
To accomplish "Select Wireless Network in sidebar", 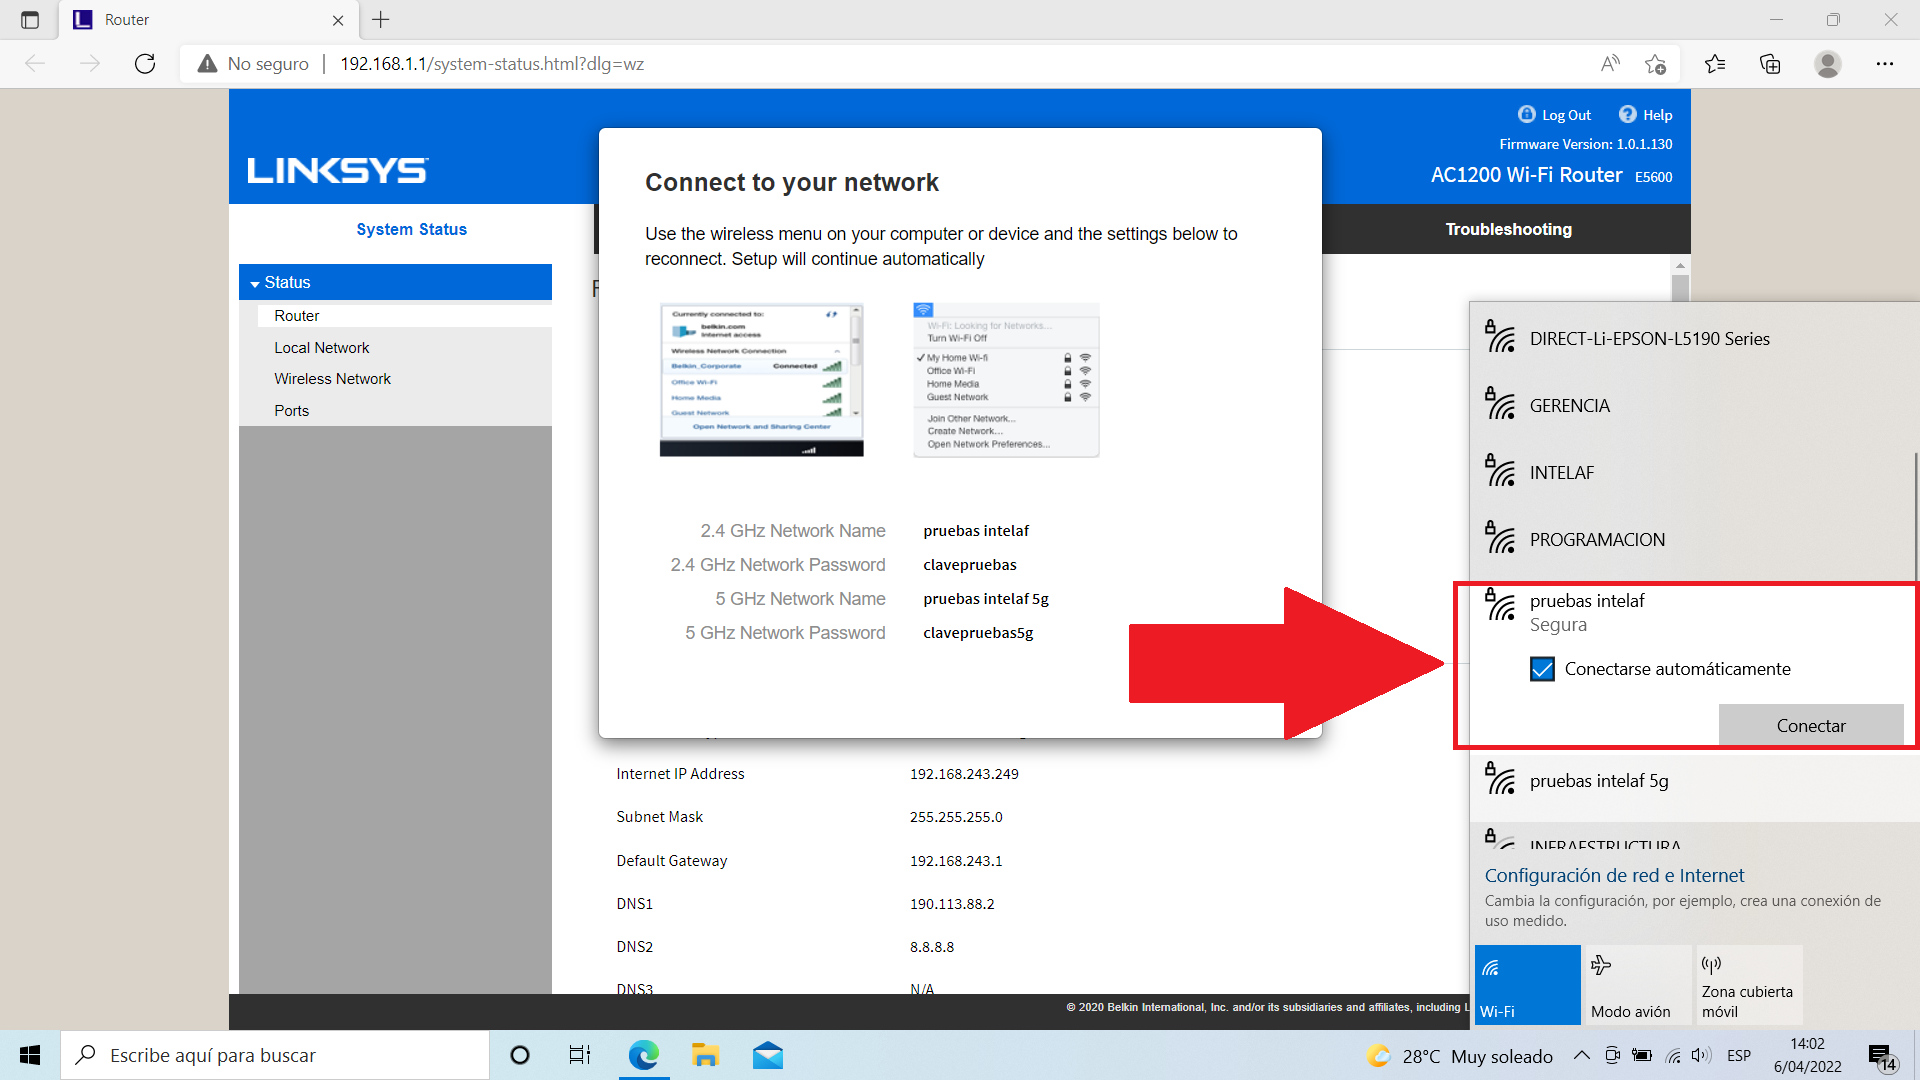I will click(332, 379).
